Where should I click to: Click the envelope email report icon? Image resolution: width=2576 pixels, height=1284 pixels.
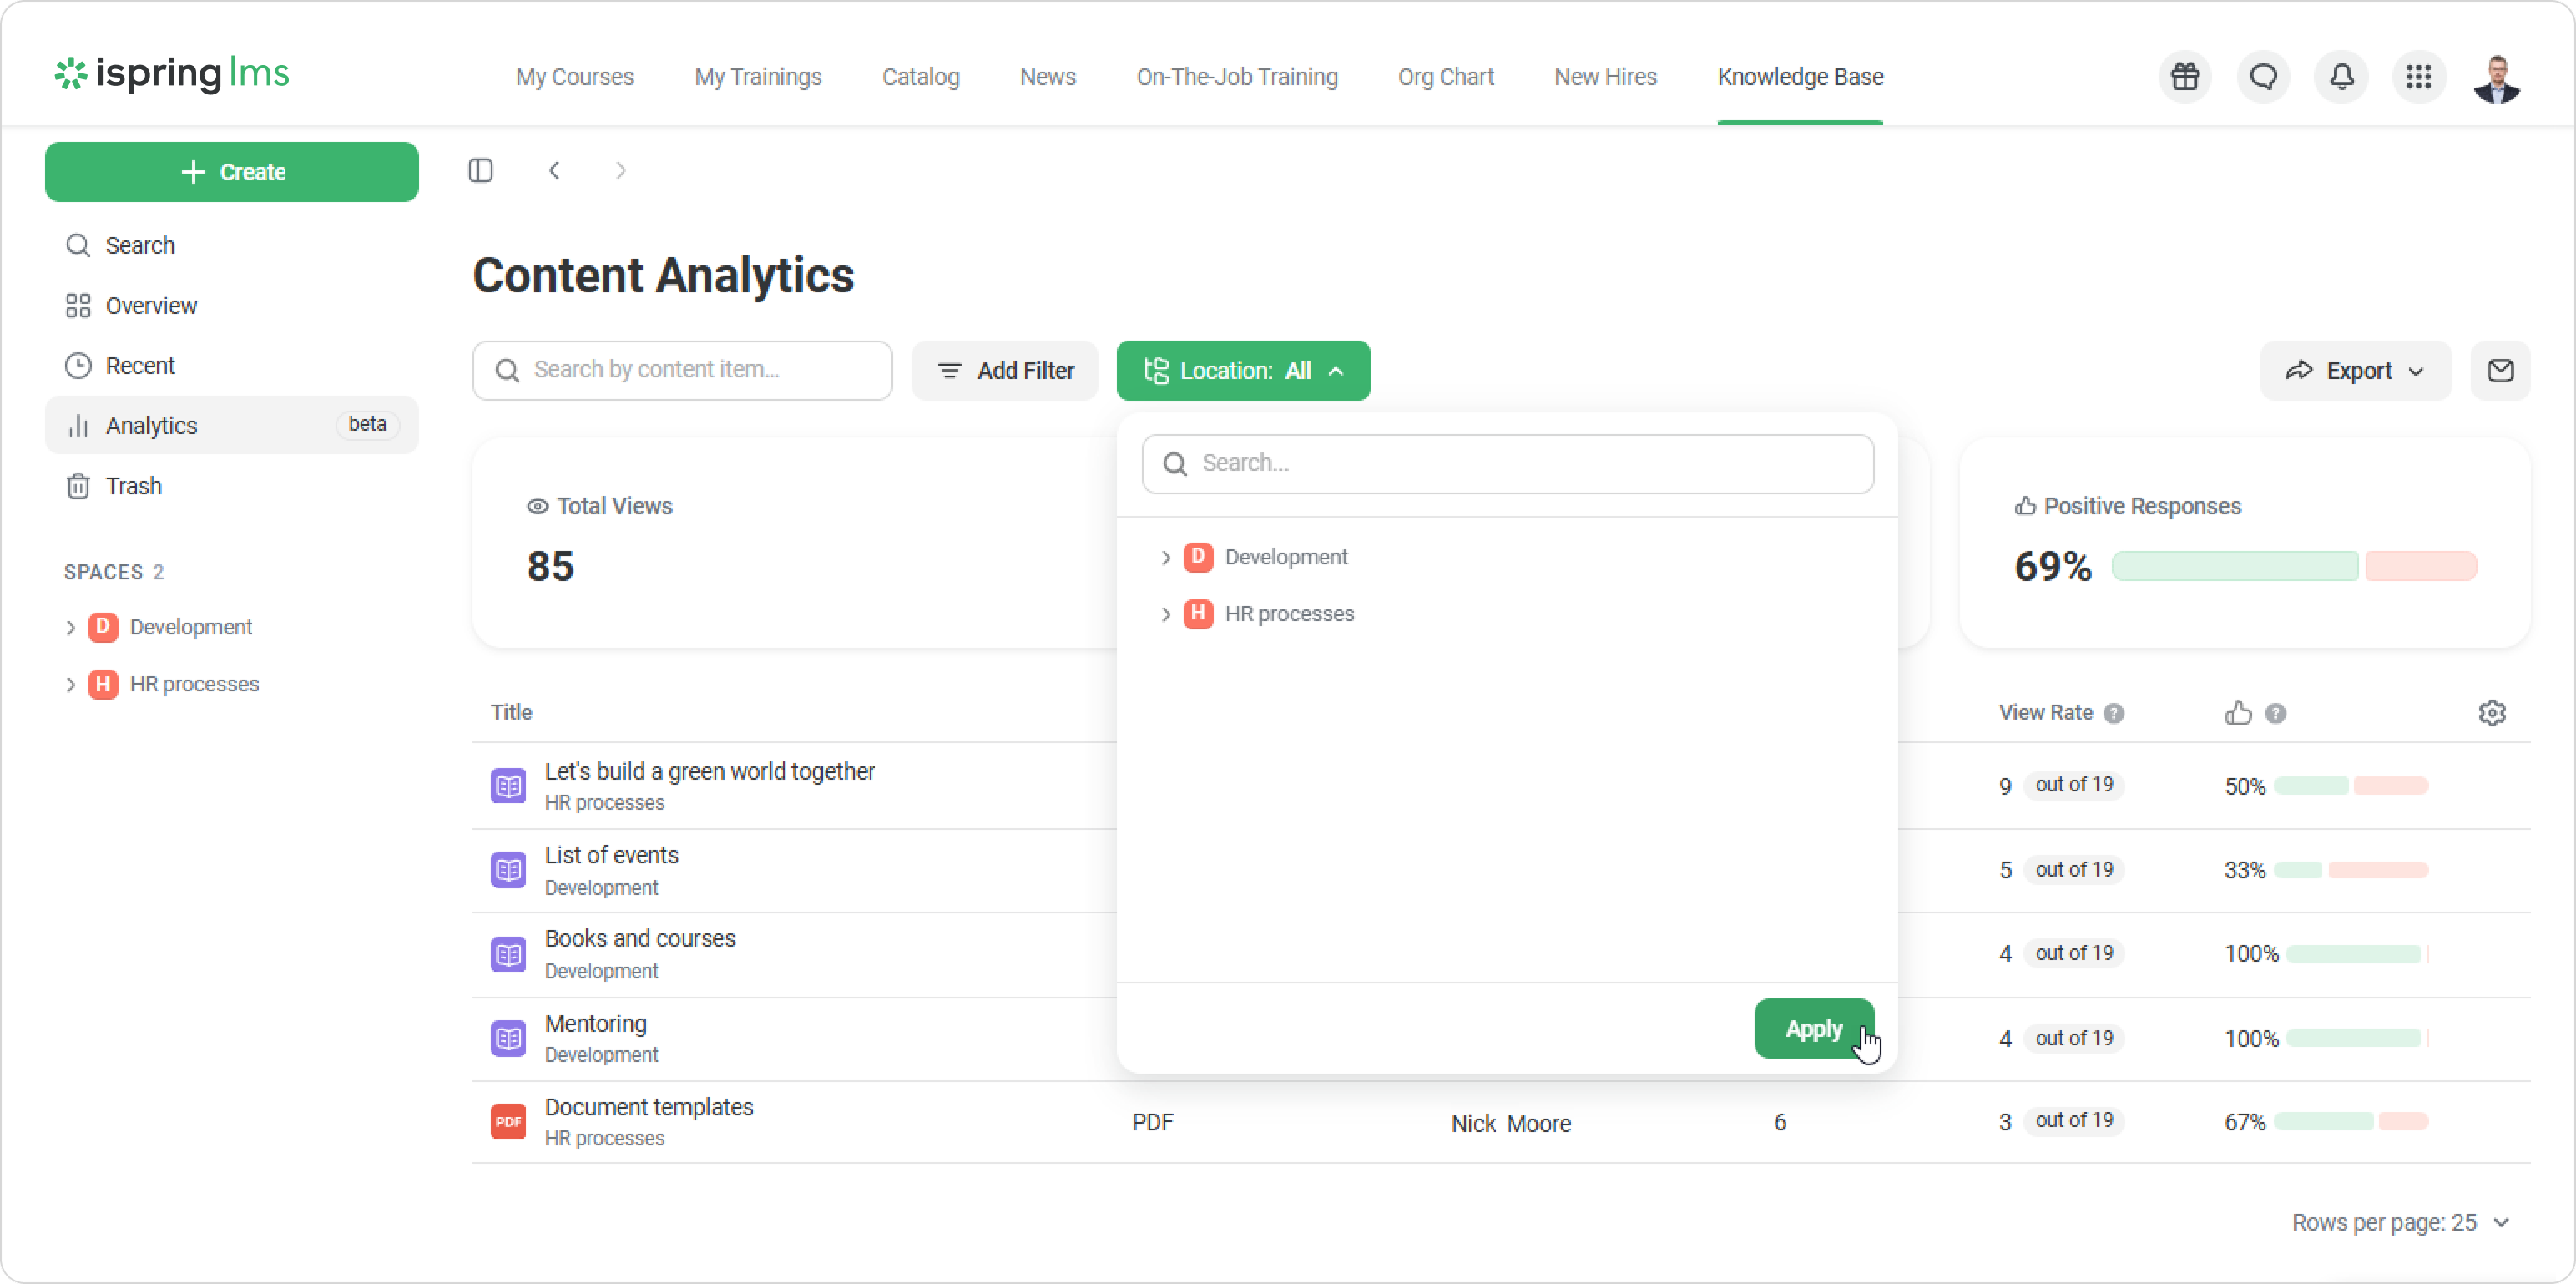point(2500,371)
